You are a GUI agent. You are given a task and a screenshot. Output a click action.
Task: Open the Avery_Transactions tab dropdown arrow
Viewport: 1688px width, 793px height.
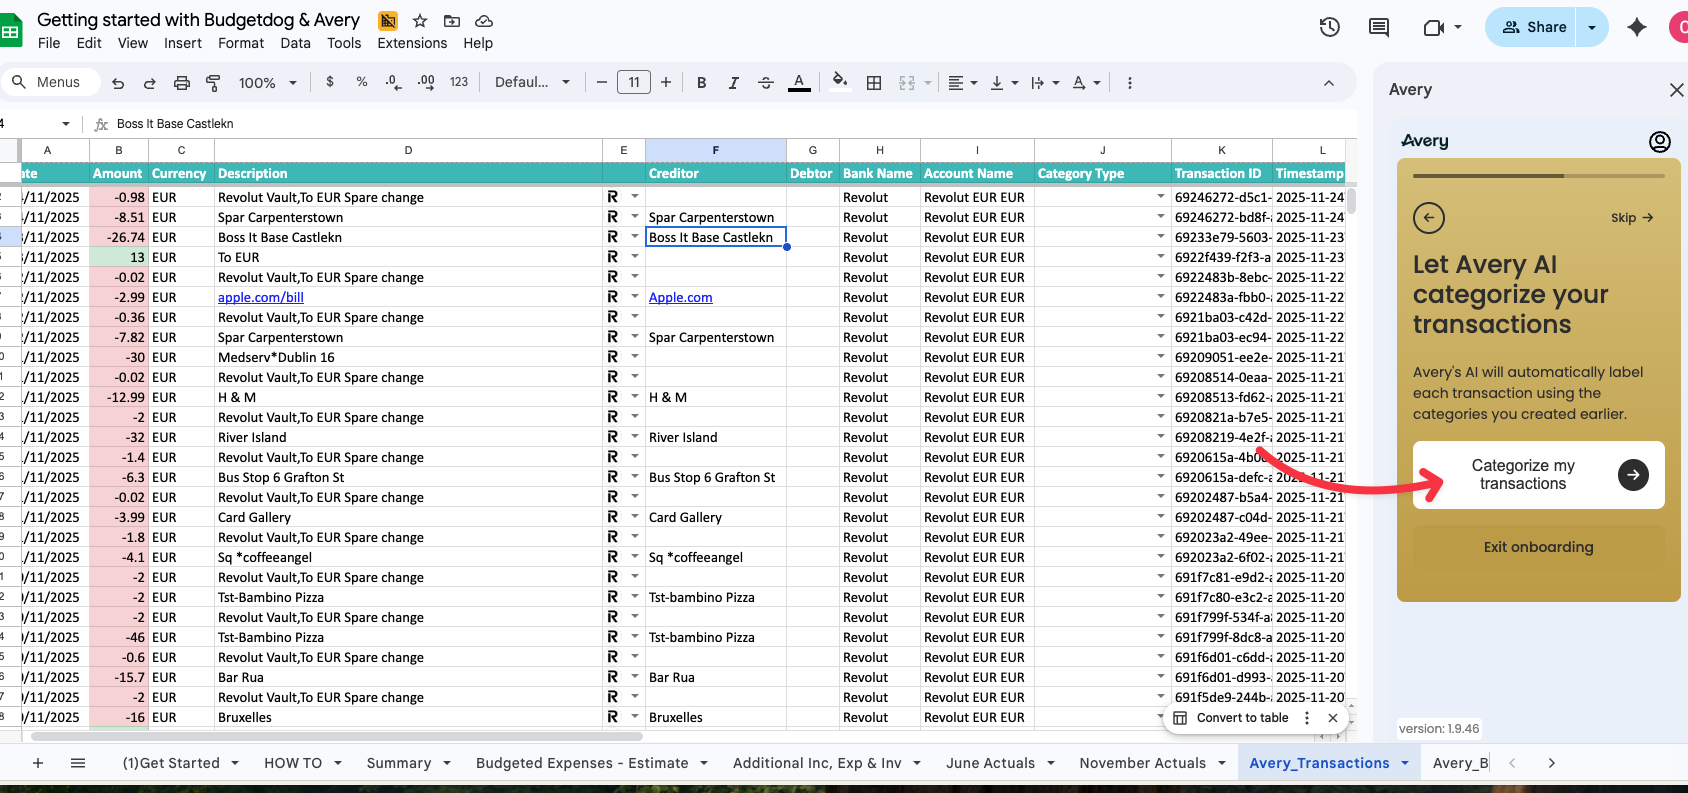coord(1405,763)
